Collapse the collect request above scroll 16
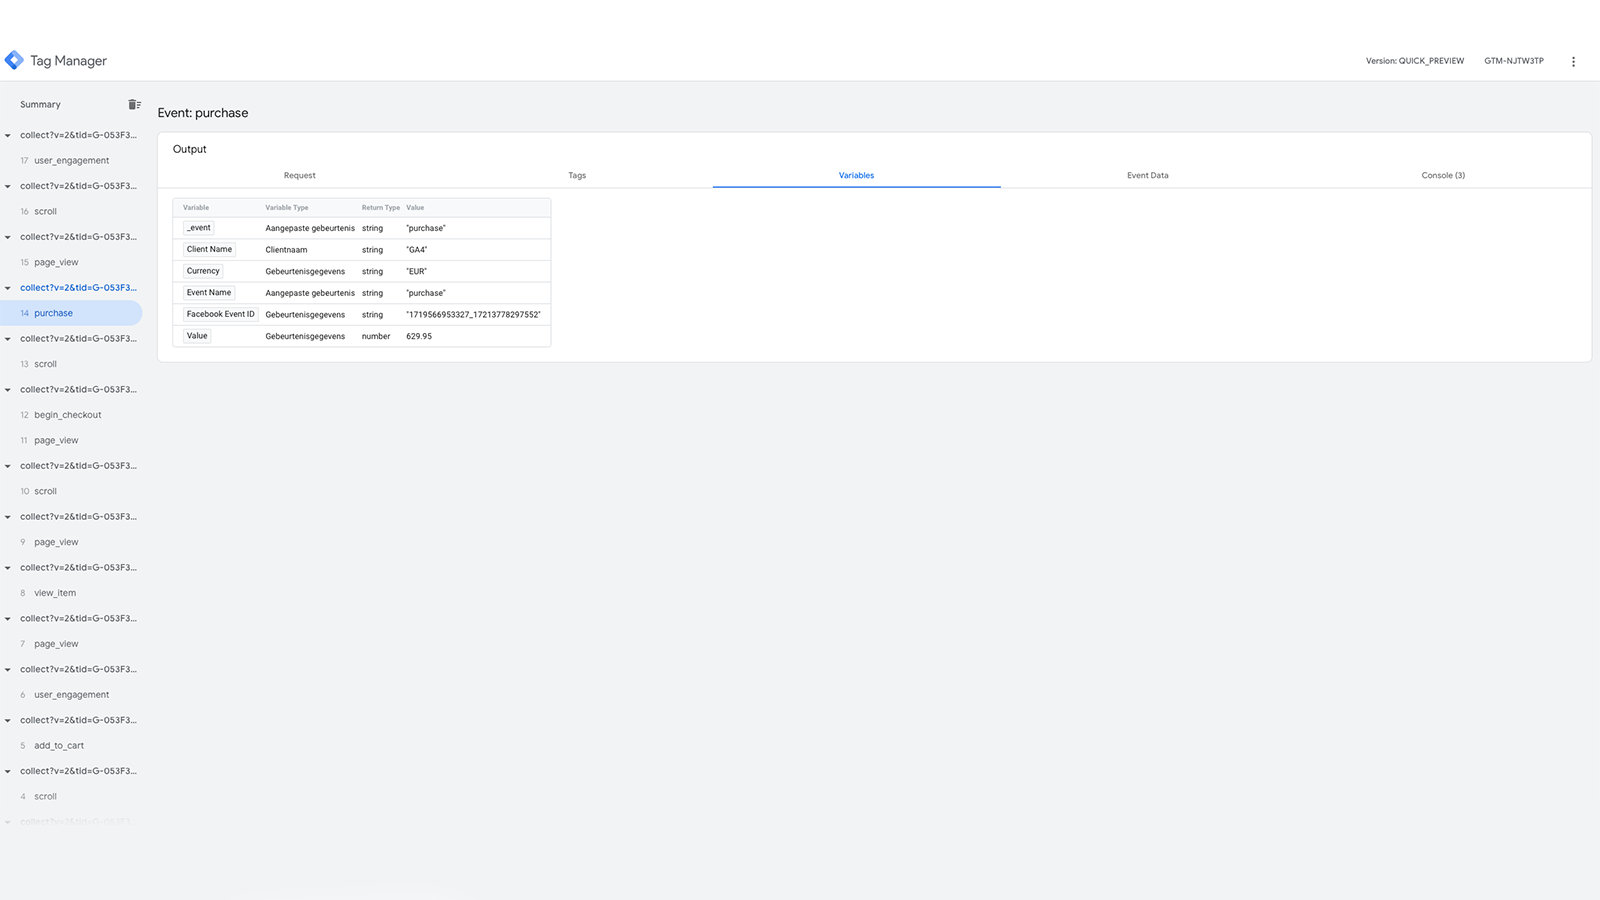This screenshot has height=900, width=1600. (8, 186)
